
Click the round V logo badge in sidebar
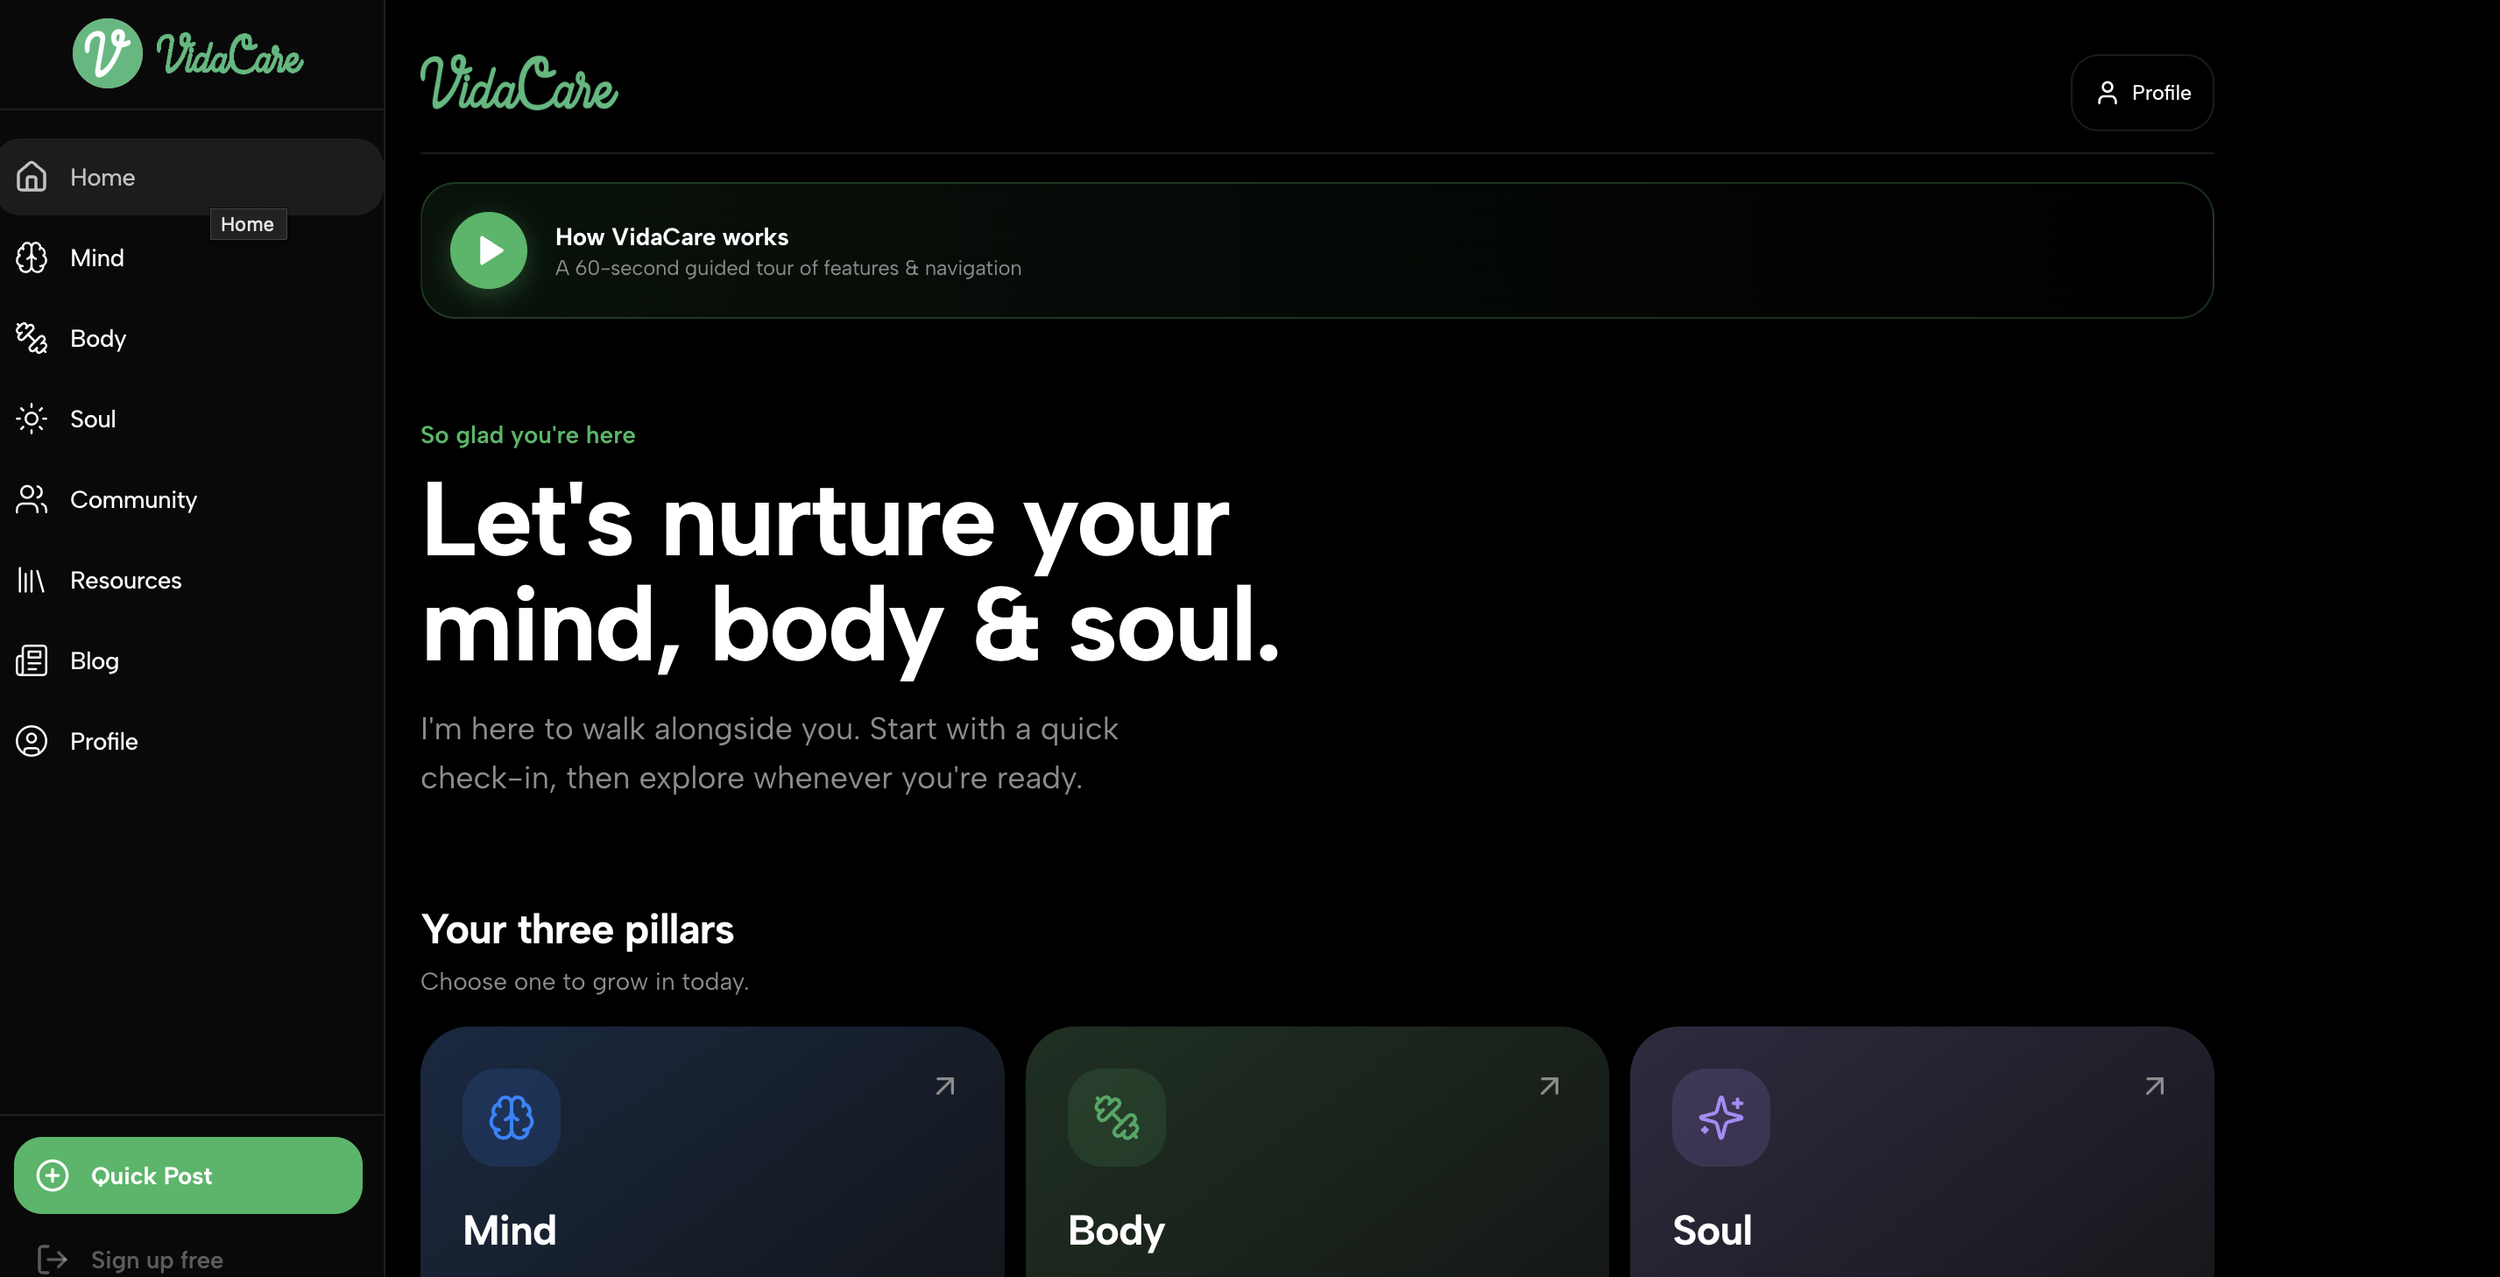[x=108, y=53]
